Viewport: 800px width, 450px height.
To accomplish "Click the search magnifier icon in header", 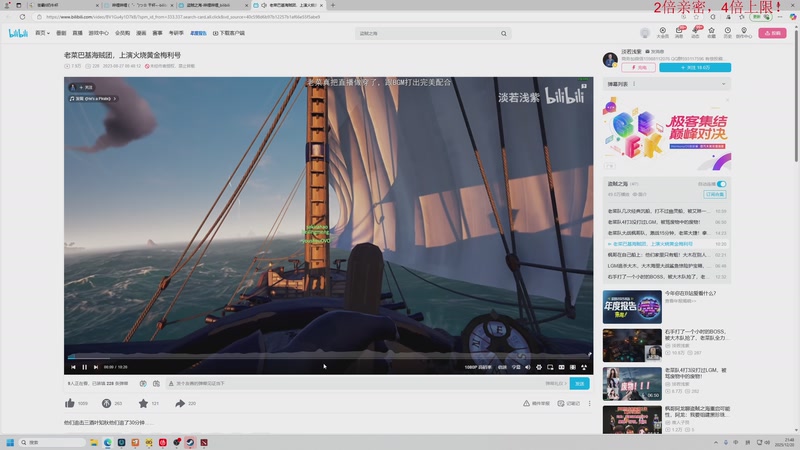I will 504,34.
